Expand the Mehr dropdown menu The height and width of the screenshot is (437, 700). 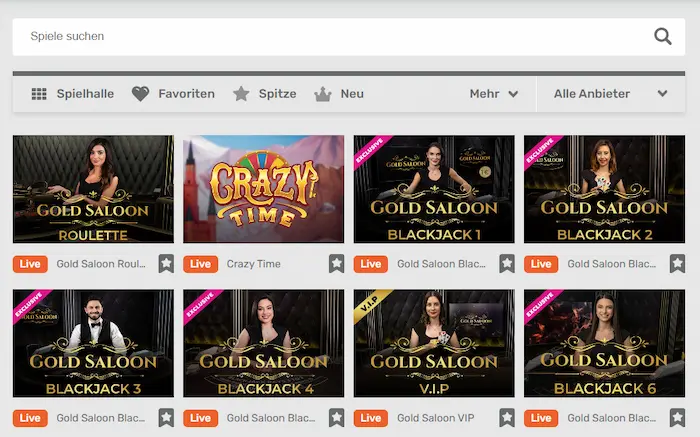pyautogui.click(x=494, y=94)
